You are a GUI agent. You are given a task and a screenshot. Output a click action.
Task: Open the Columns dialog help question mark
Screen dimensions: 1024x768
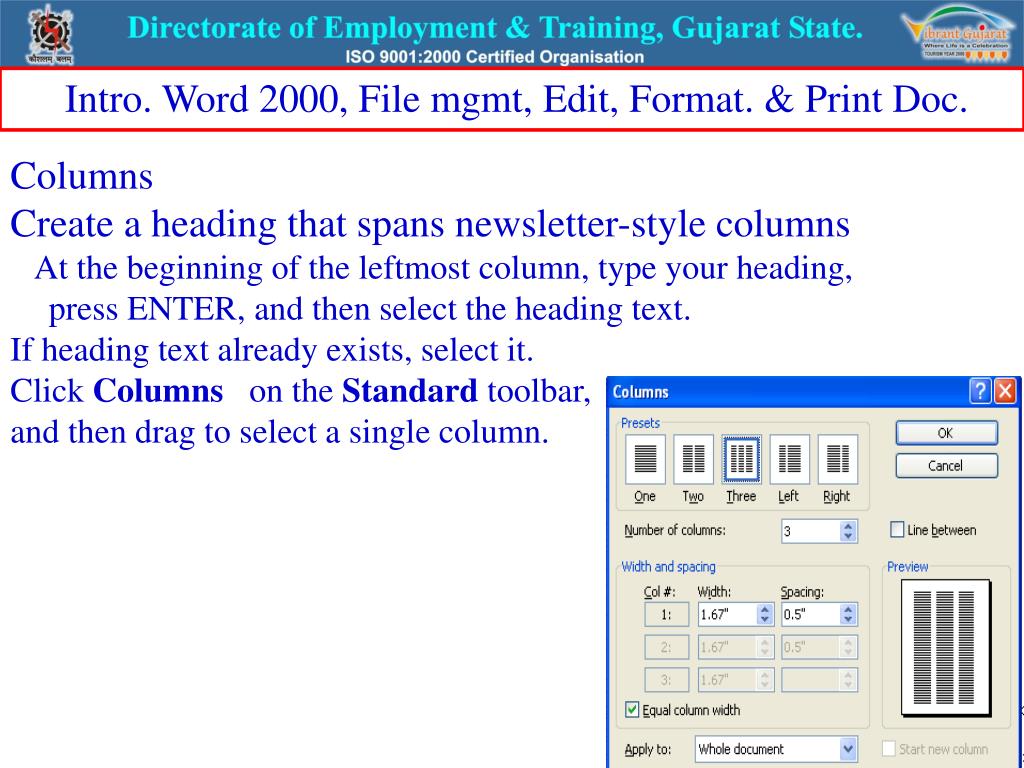click(980, 391)
